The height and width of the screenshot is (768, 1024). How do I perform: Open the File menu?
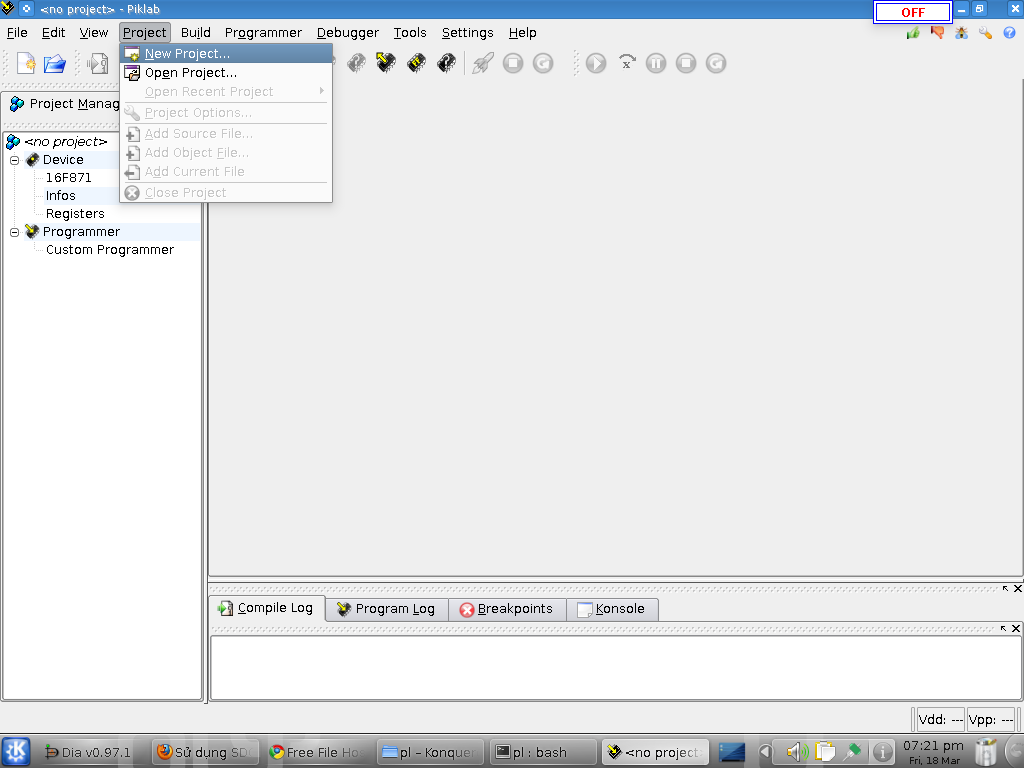[x=17, y=33]
